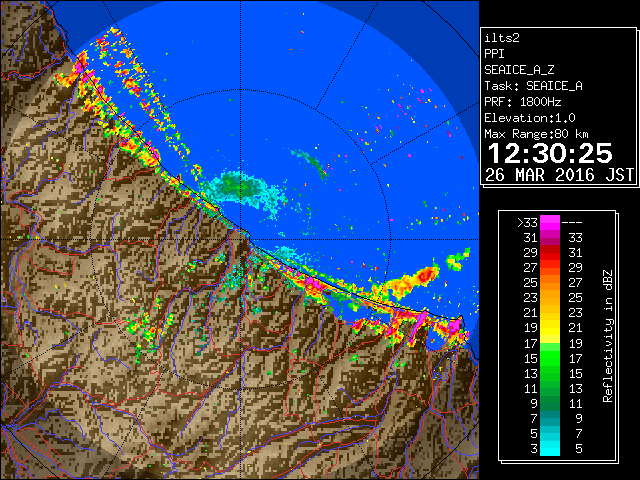This screenshot has width=640, height=480.
Task: Click the Task: SEAICE_A line
Action: [x=533, y=86]
